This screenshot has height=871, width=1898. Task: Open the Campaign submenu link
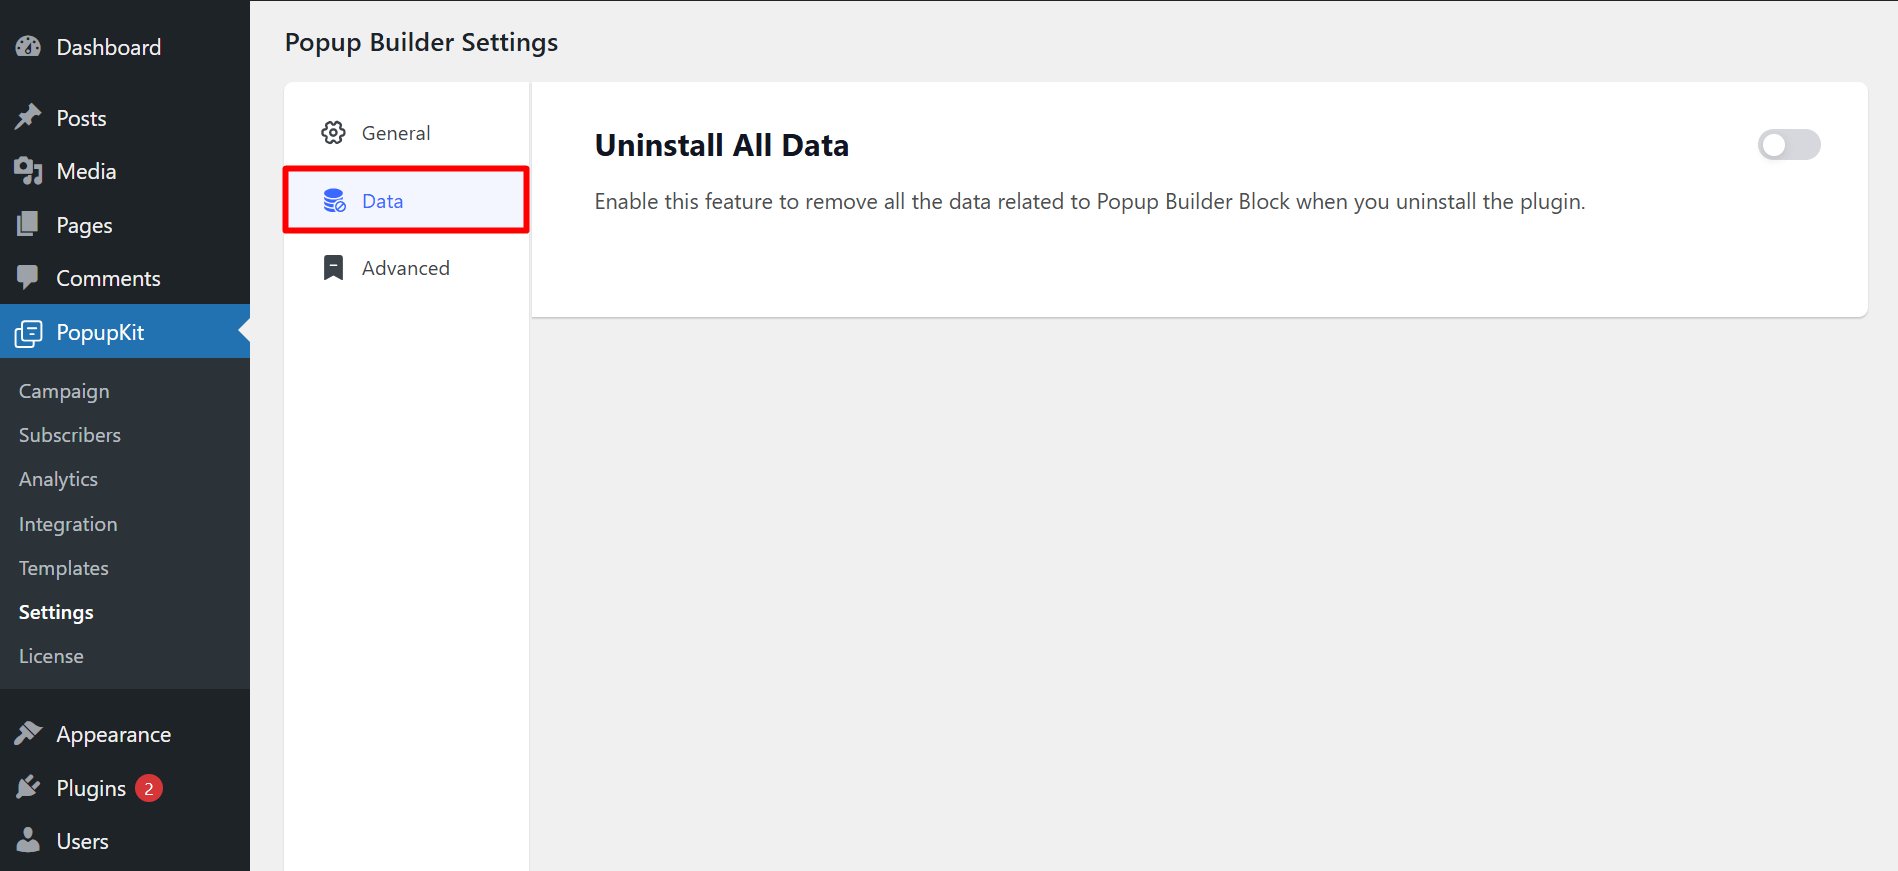tap(64, 391)
